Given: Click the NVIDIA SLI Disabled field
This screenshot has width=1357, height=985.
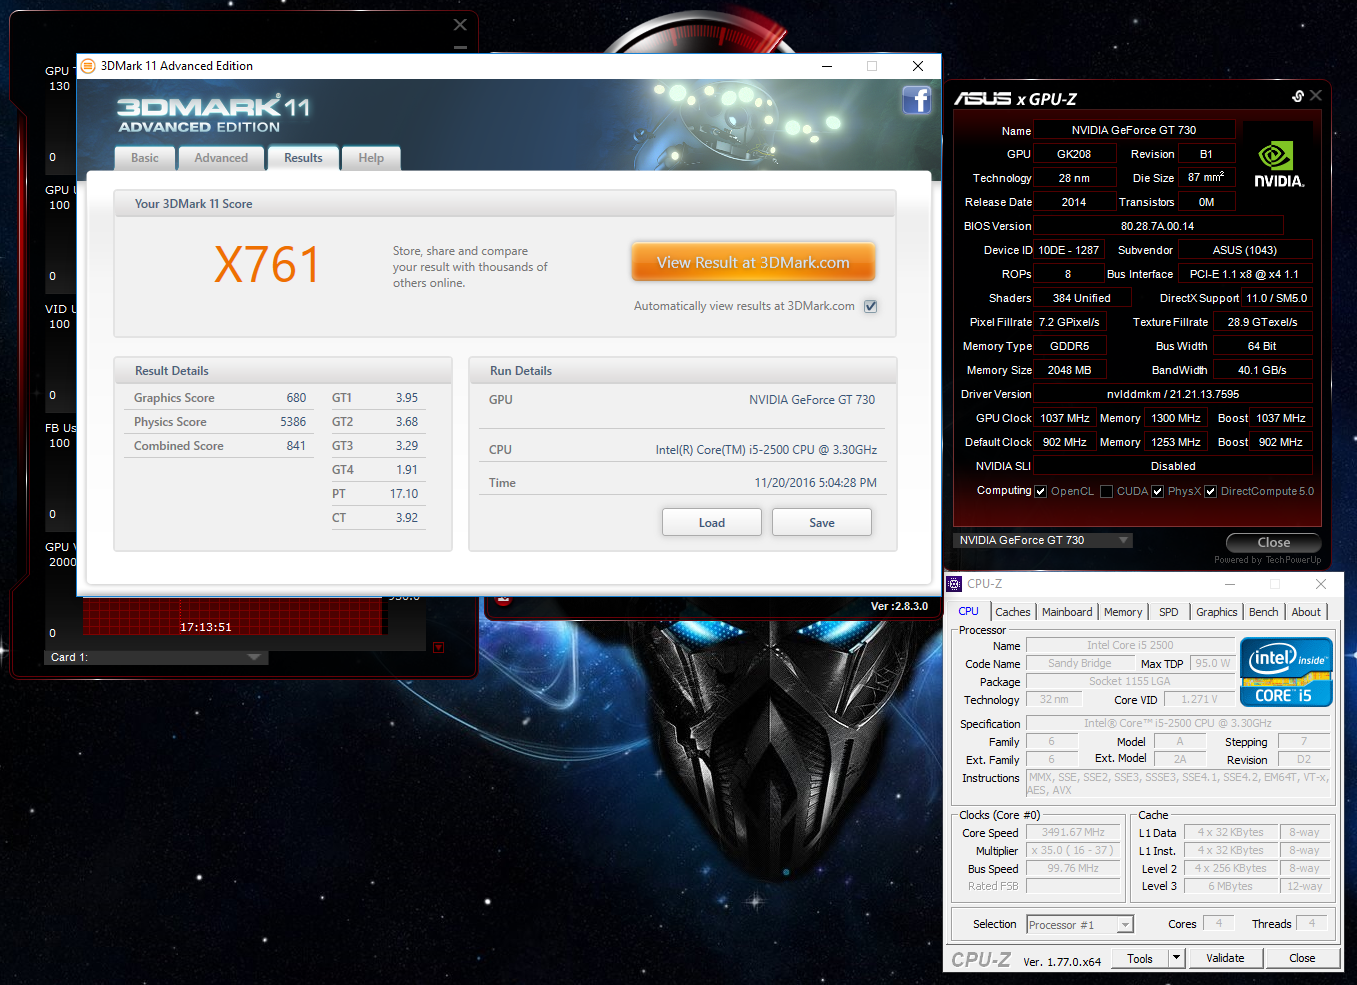Looking at the screenshot, I should pyautogui.click(x=1173, y=466).
